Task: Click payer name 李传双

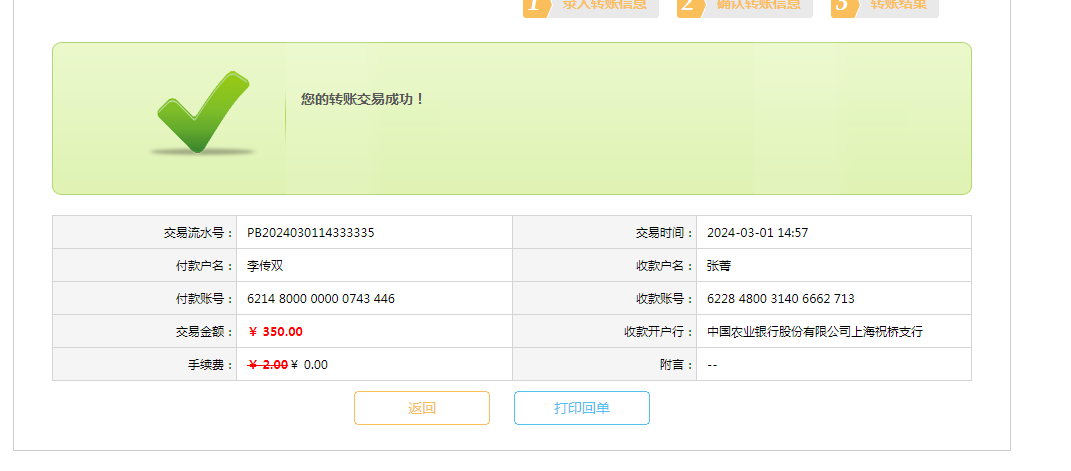Action: tap(266, 266)
